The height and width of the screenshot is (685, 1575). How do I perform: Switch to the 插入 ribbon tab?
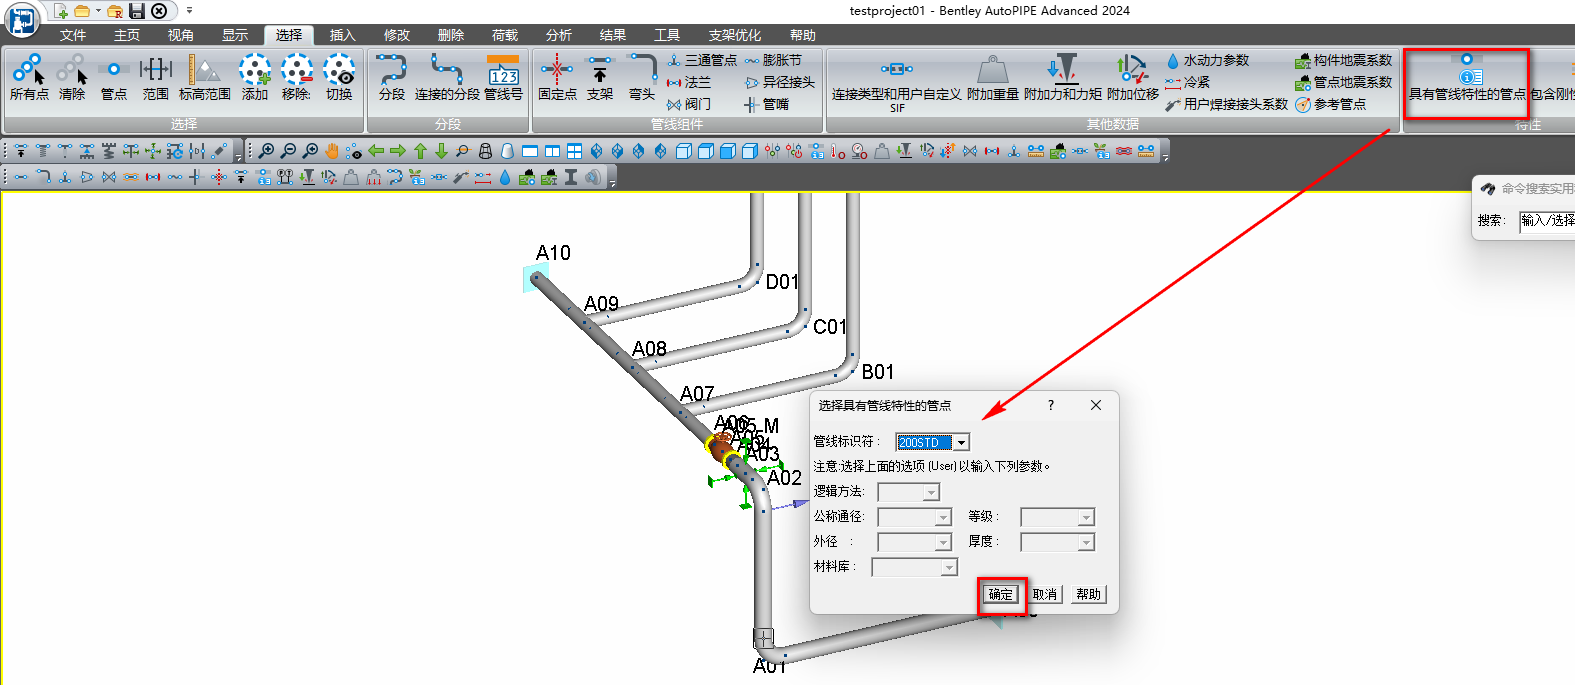click(343, 35)
